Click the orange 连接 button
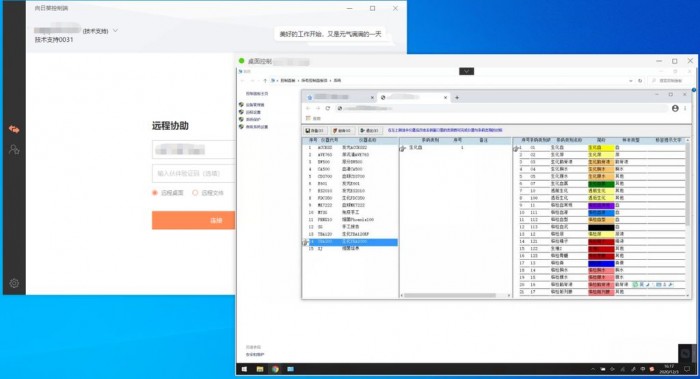700x379 pixels. point(193,221)
